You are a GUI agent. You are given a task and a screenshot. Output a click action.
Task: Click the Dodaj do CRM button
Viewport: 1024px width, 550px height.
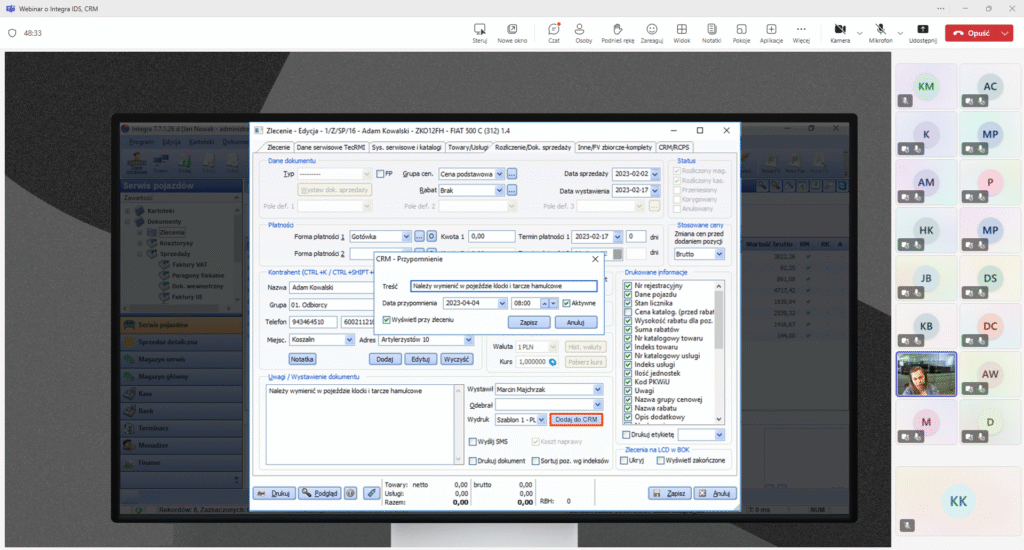pos(575,419)
